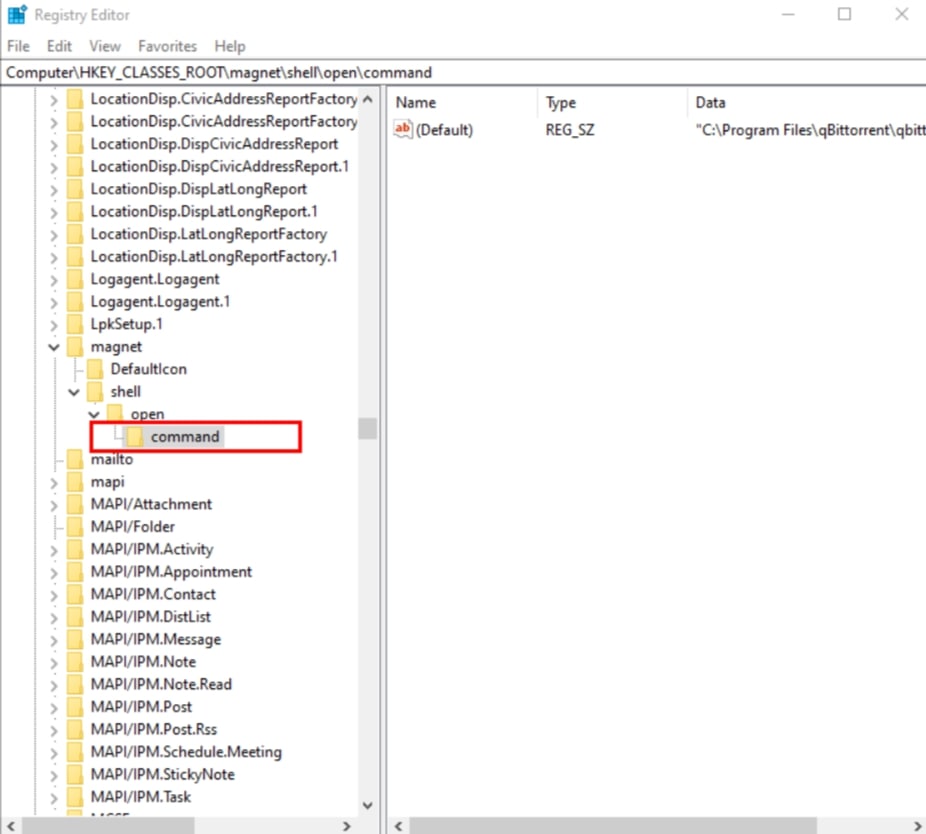Click the command folder icon
926x834 pixels.
point(135,436)
